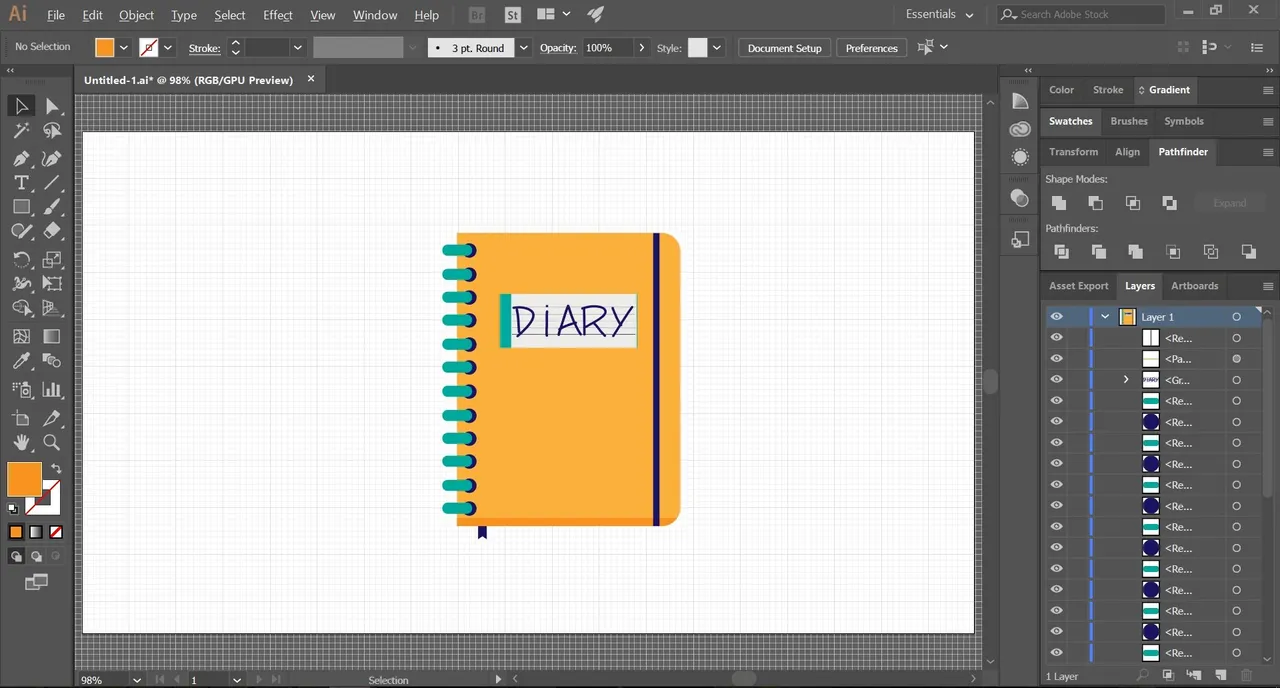
Task: Open the fill color dropdown arrow
Action: click(x=124, y=48)
